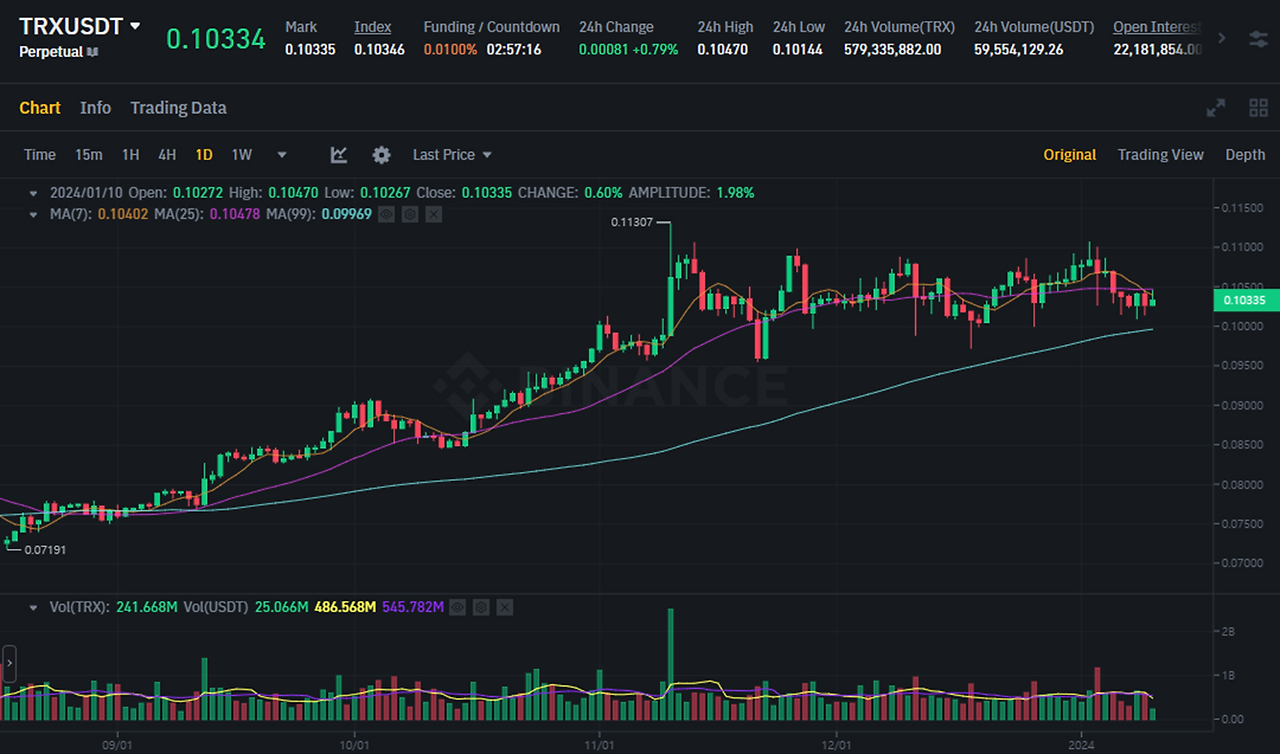
Task: Switch to Depth chart view
Action: pyautogui.click(x=1245, y=155)
